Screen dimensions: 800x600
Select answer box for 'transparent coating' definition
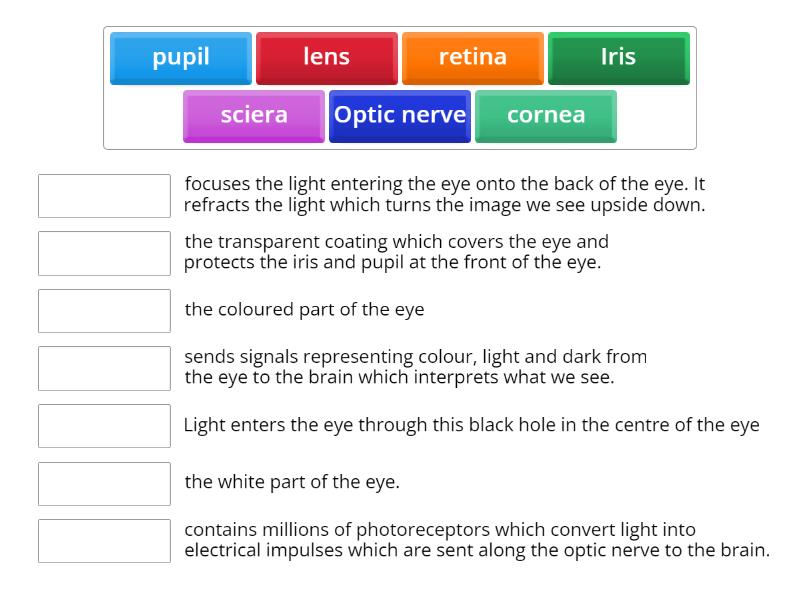pyautogui.click(x=104, y=253)
